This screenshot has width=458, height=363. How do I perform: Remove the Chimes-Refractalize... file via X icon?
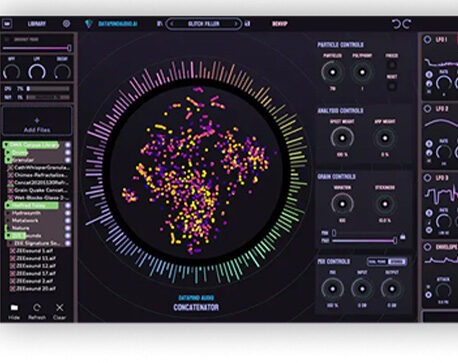pyautogui.click(x=11, y=175)
